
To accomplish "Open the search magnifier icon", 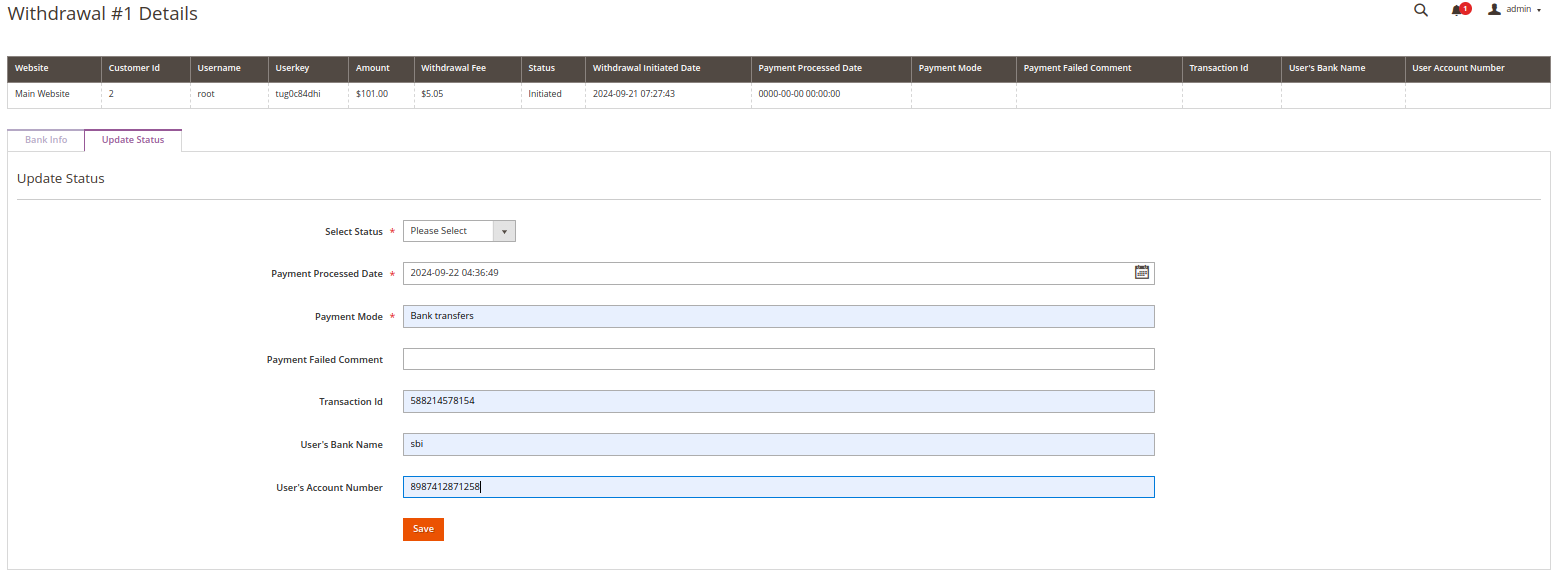I will (1421, 10).
